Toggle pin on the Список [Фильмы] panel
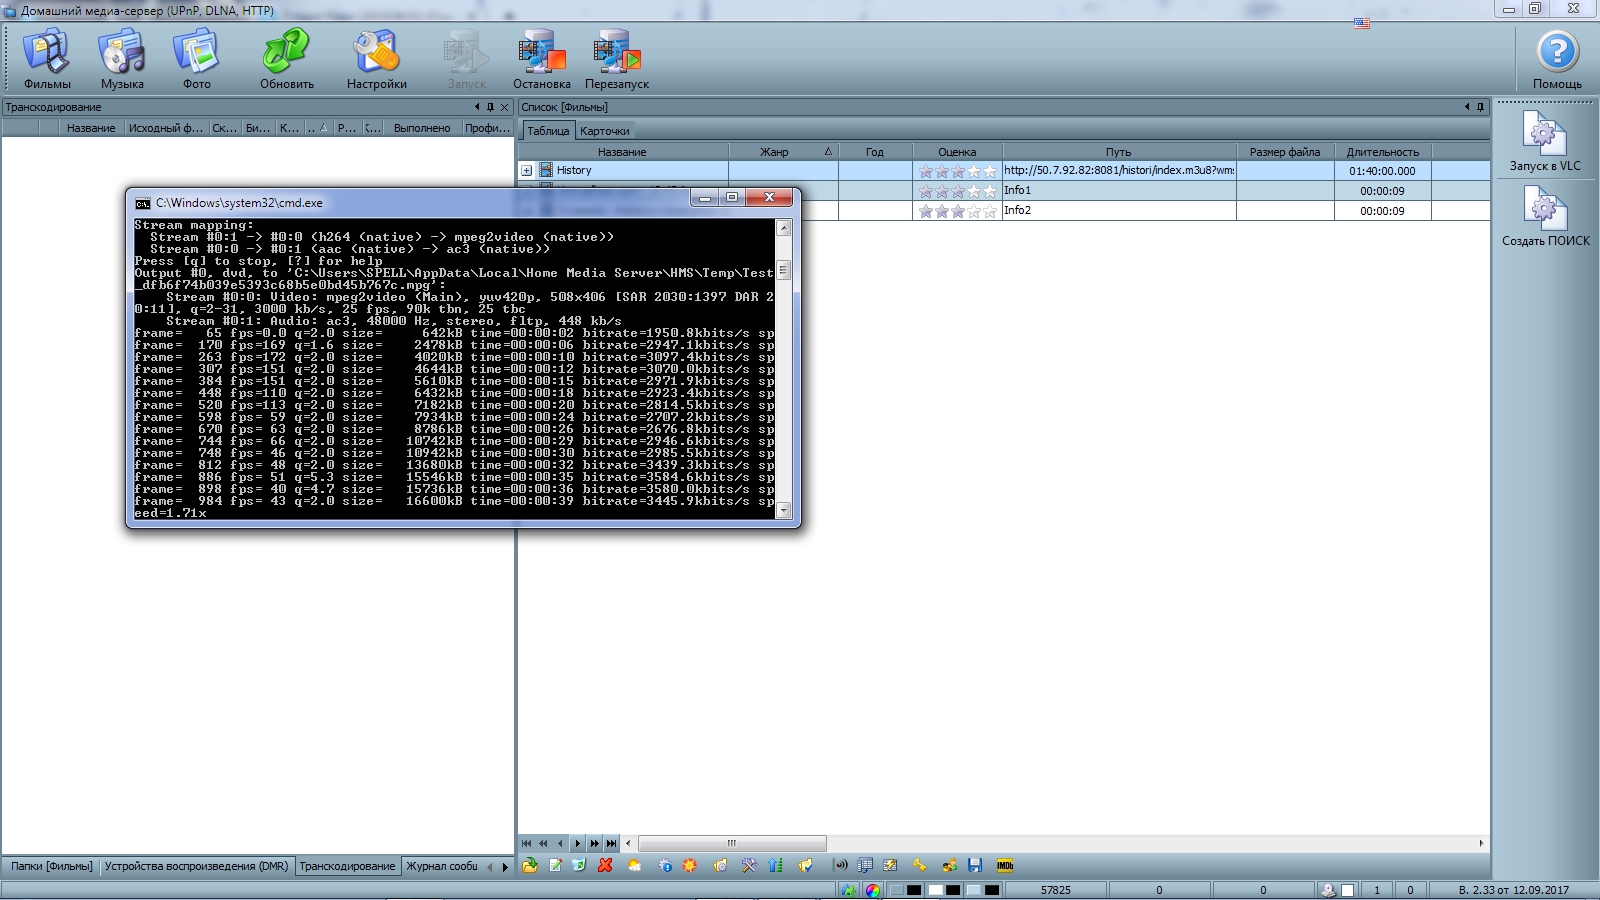This screenshot has width=1600, height=900. [x=1480, y=107]
